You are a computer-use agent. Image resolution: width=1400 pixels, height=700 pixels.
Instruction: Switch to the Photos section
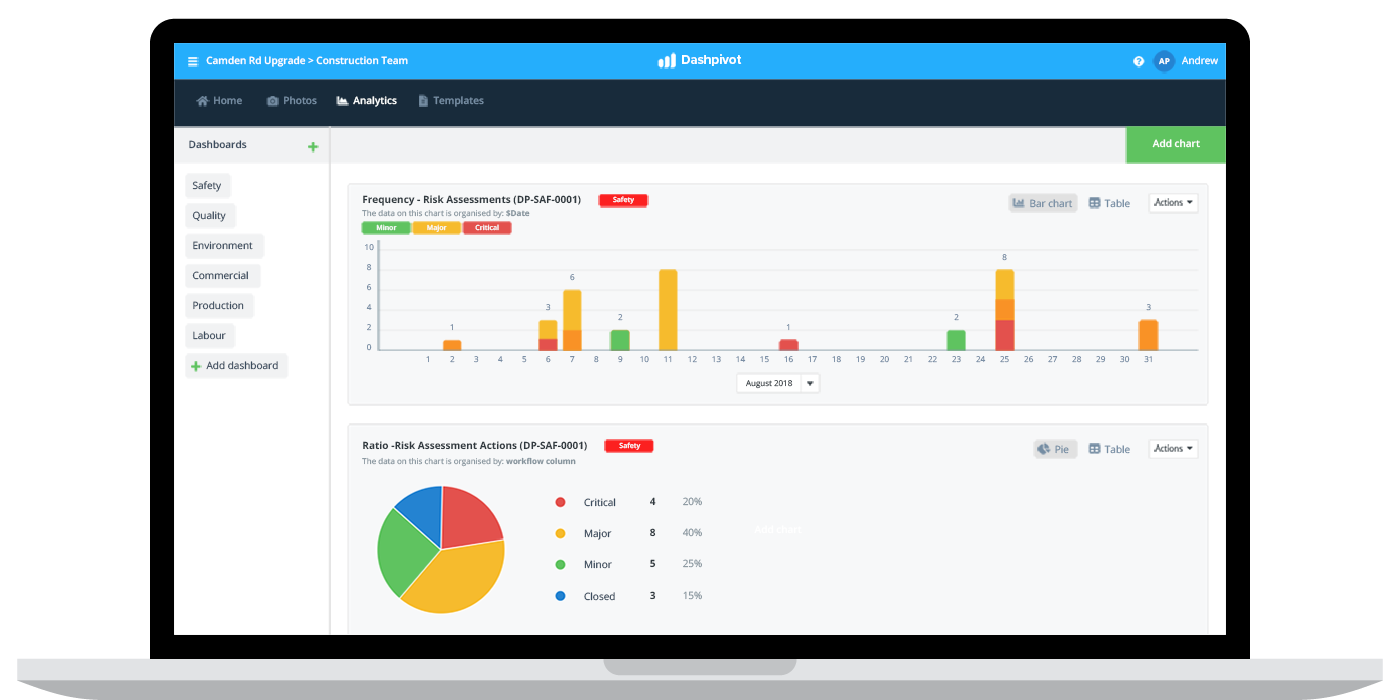click(291, 100)
